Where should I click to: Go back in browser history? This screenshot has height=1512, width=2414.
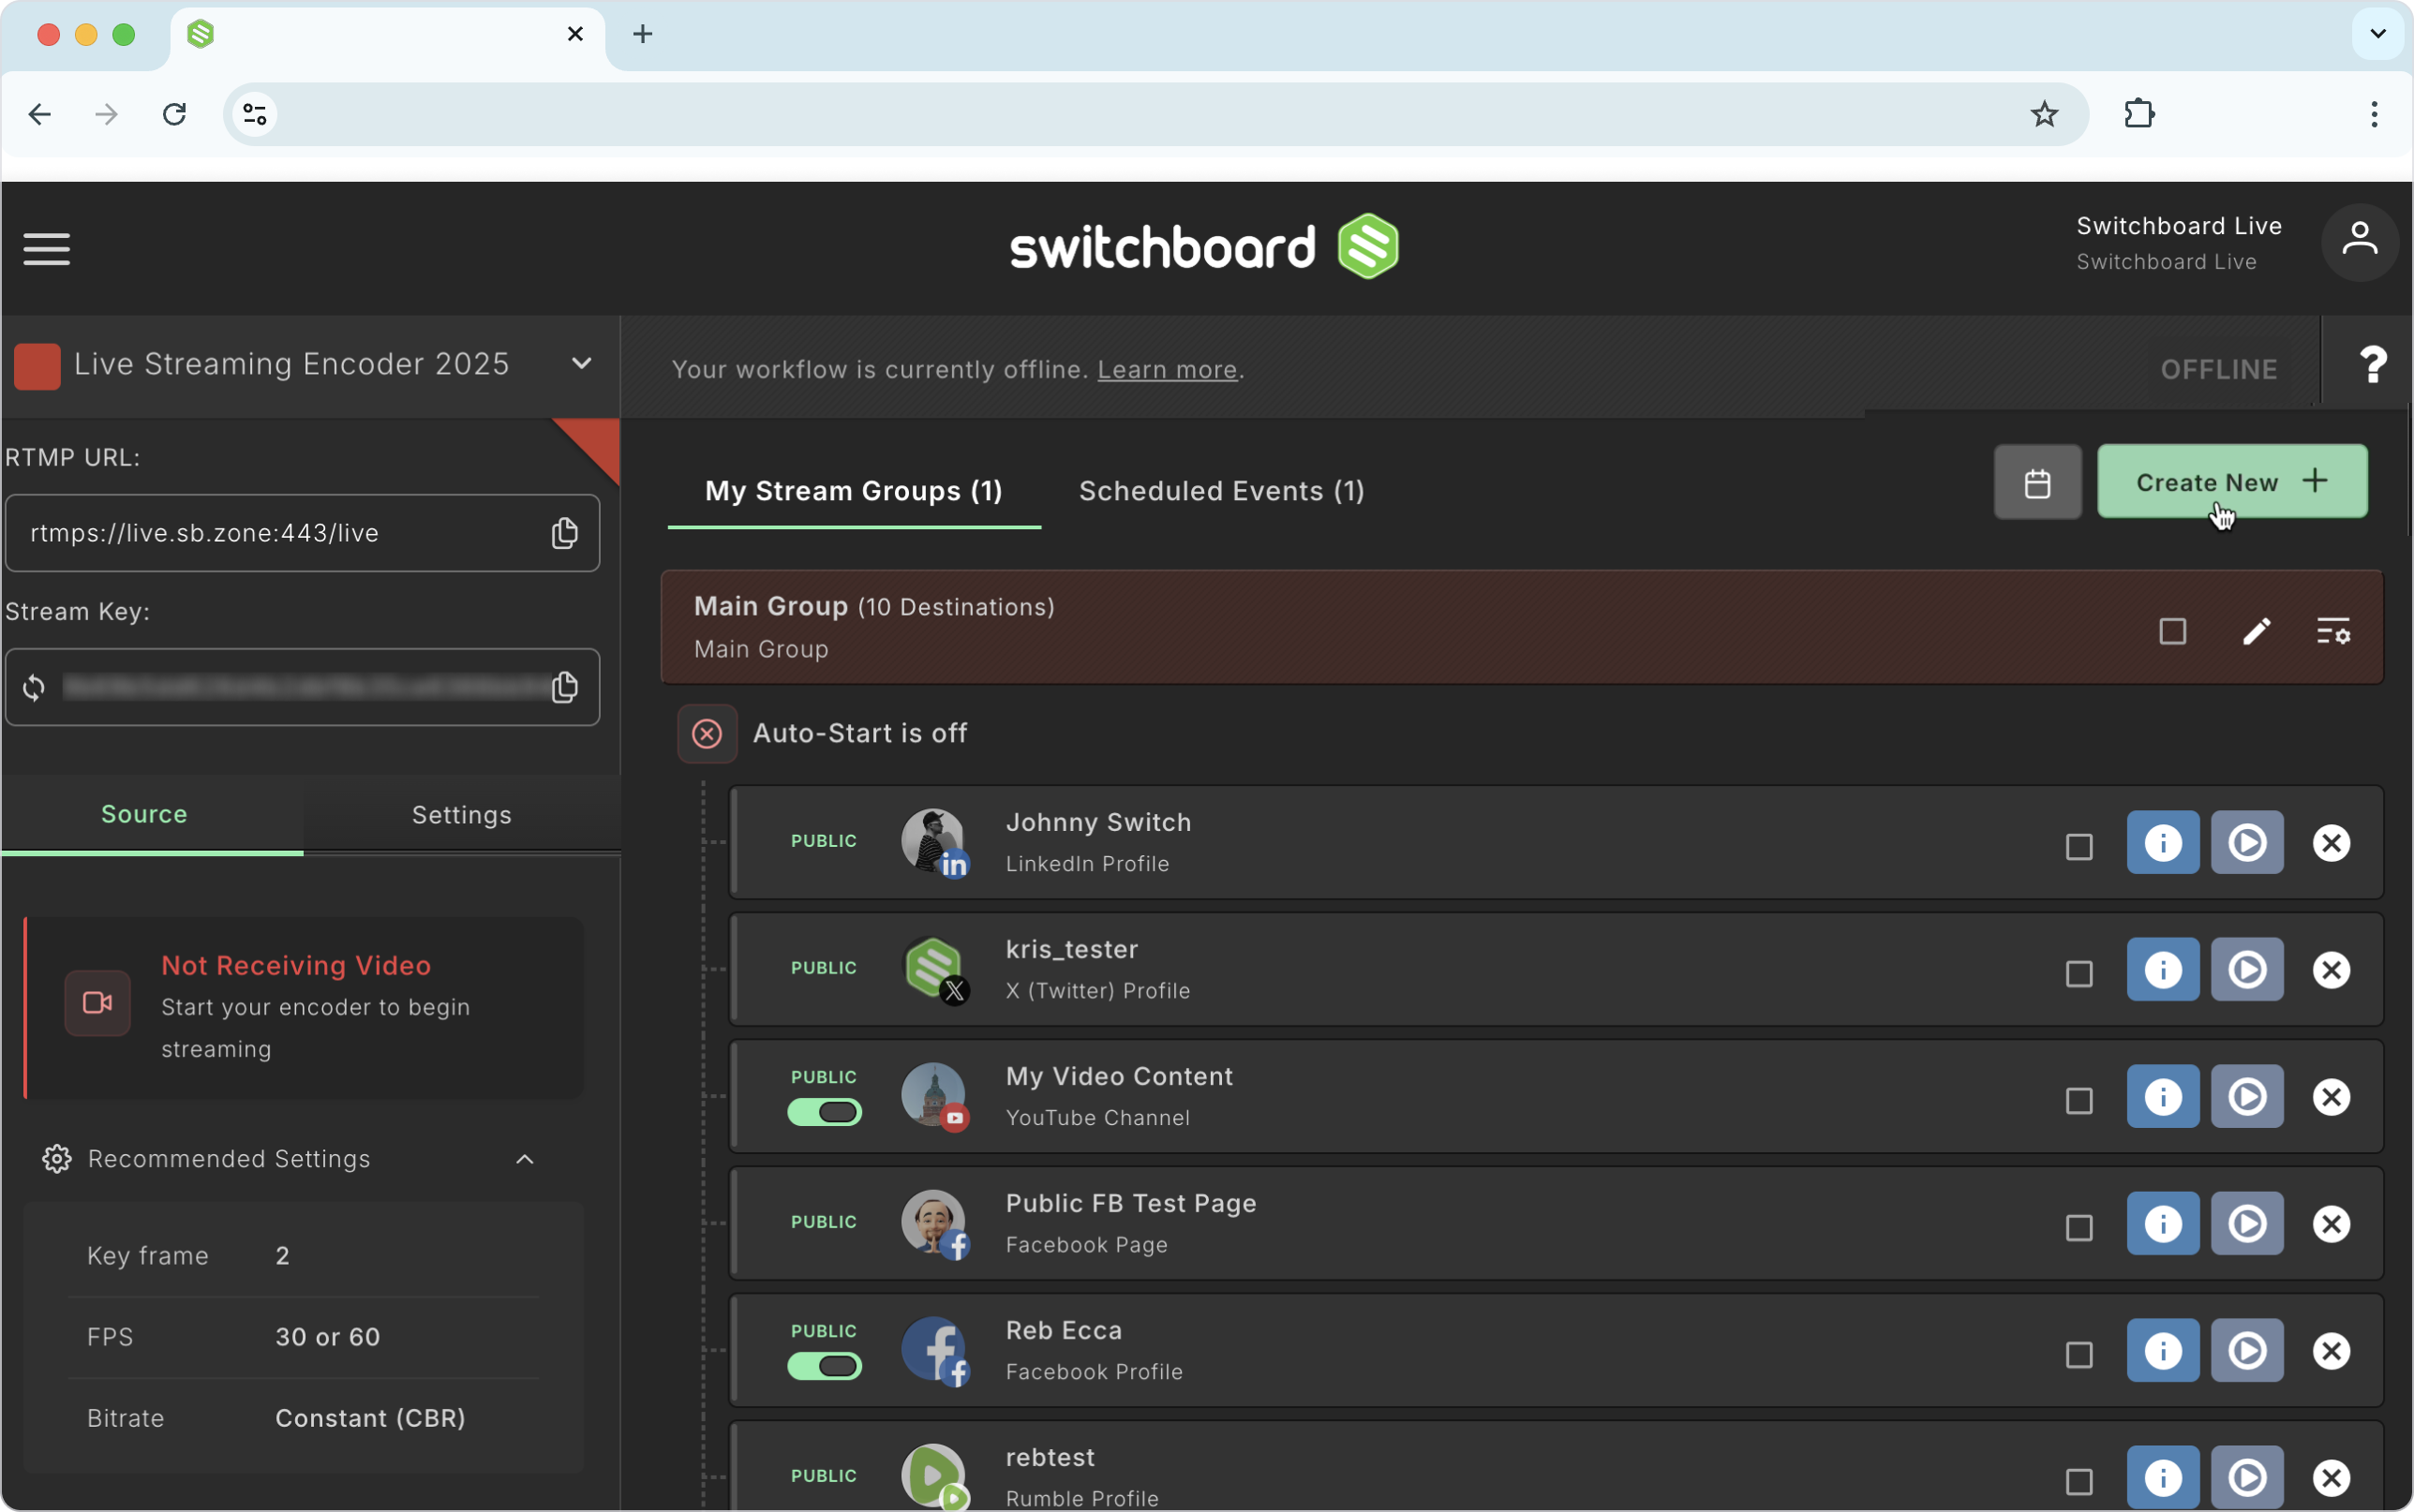(40, 114)
